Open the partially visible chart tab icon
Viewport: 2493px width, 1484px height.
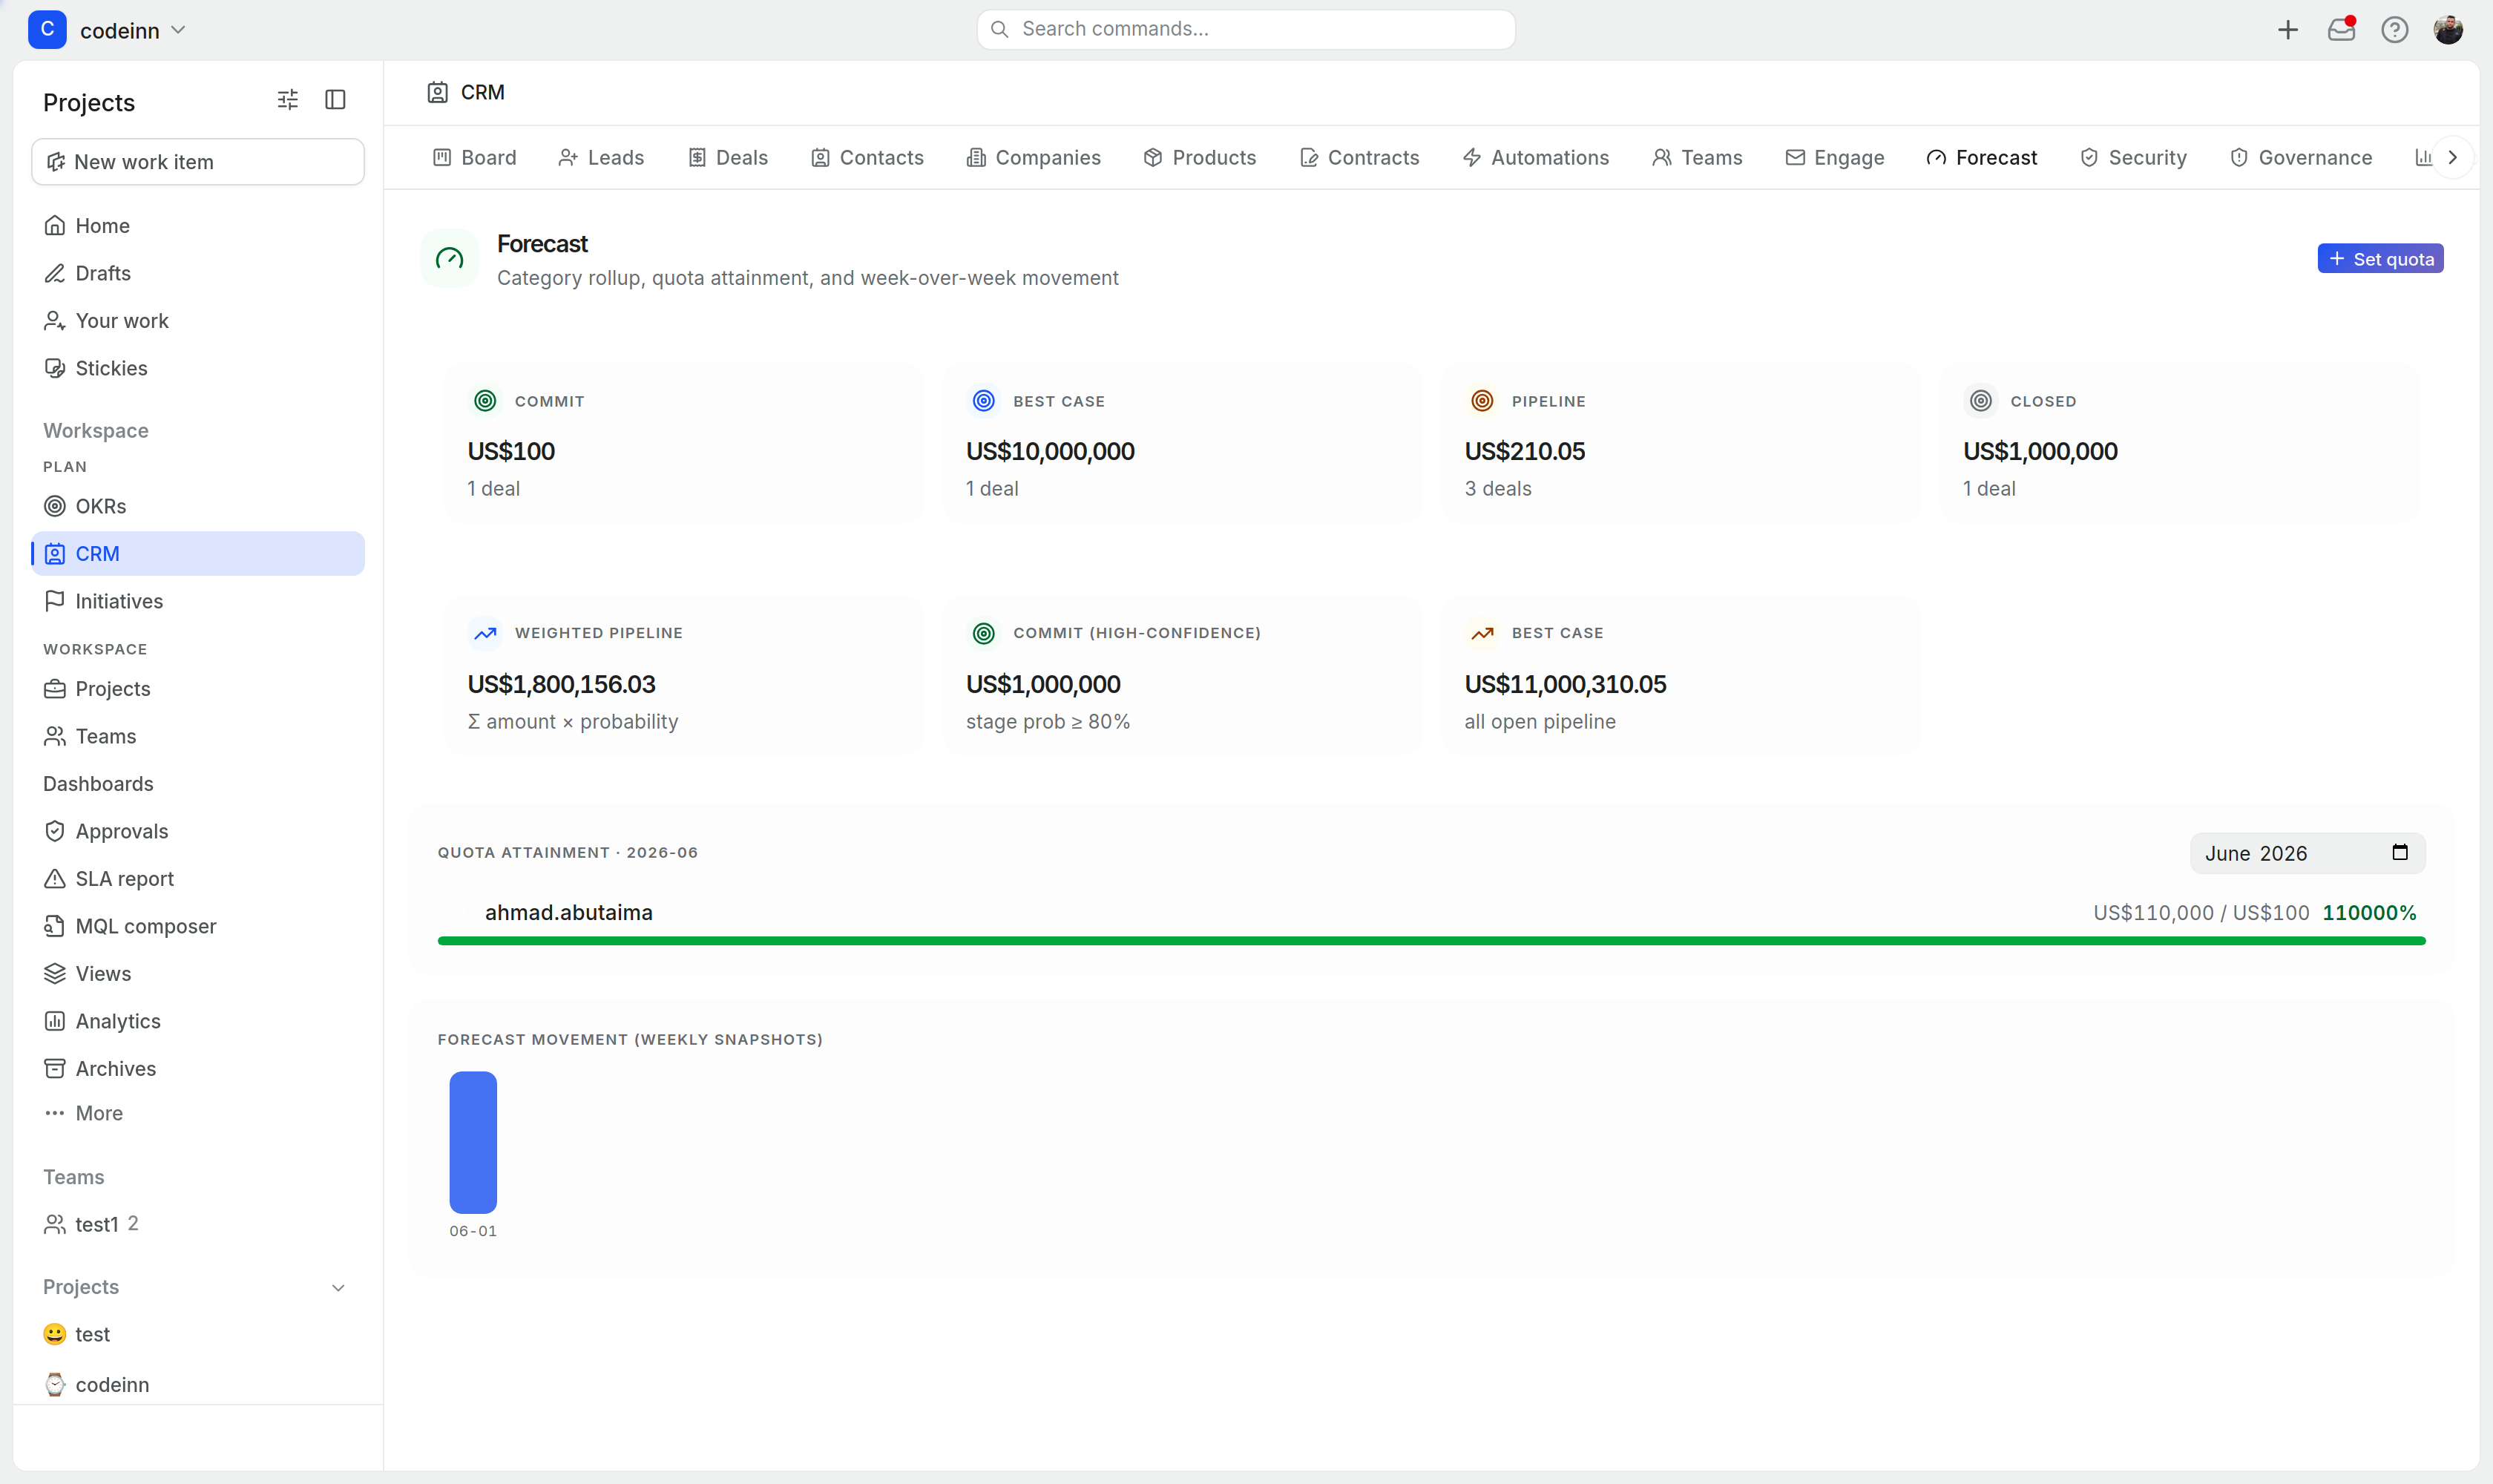pyautogui.click(x=2423, y=157)
